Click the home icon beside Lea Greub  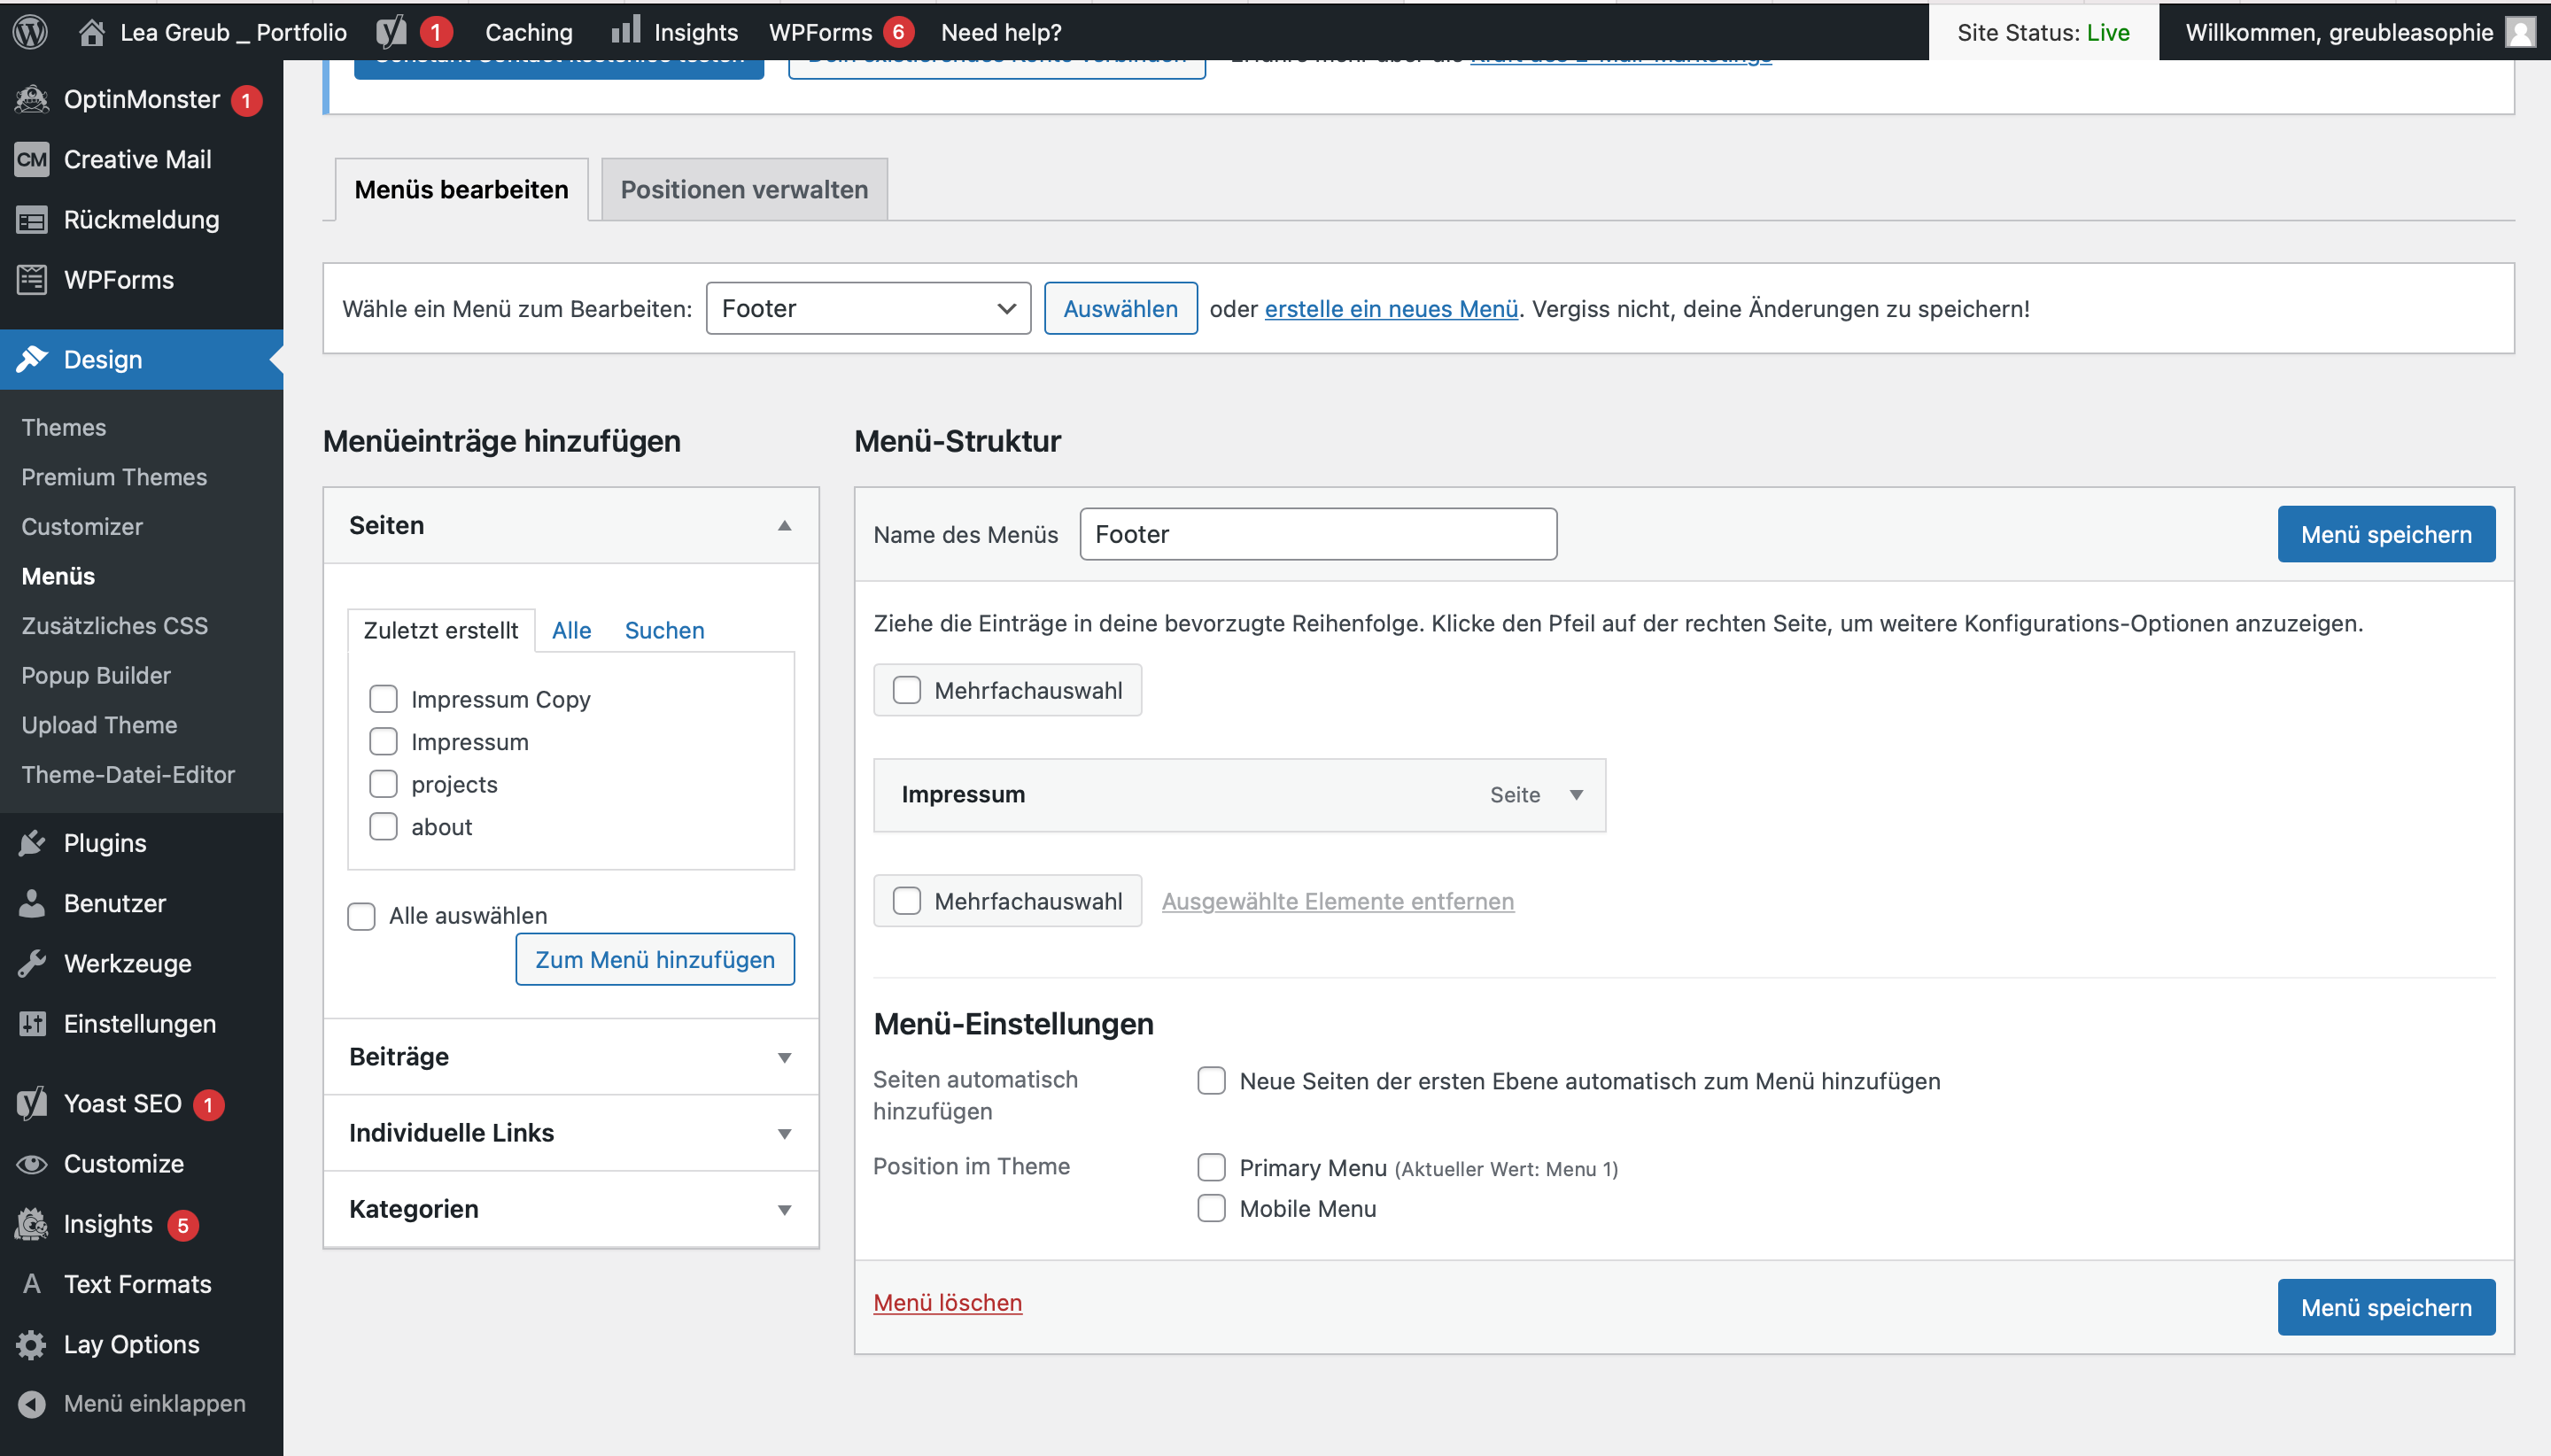(91, 32)
